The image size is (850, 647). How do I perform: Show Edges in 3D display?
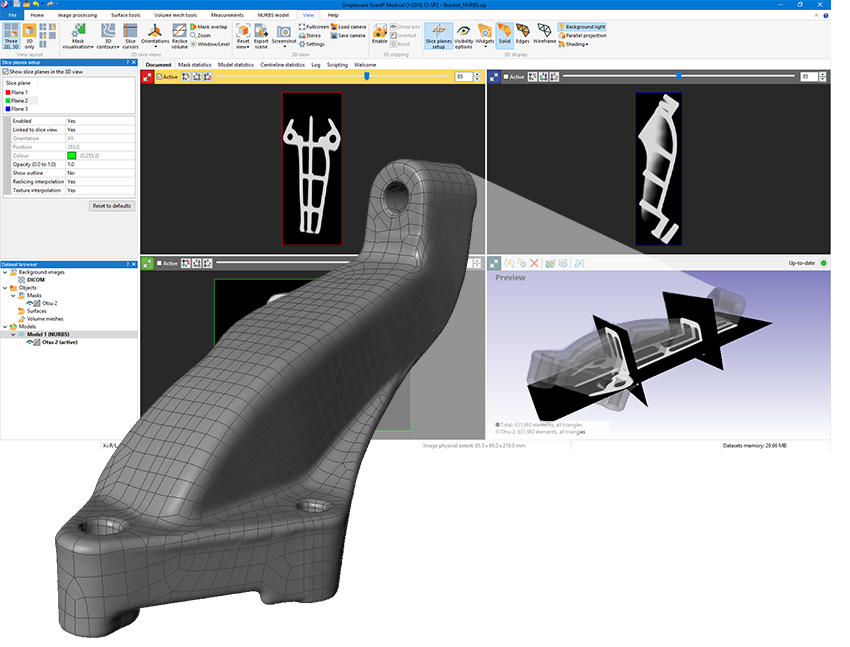click(x=522, y=34)
